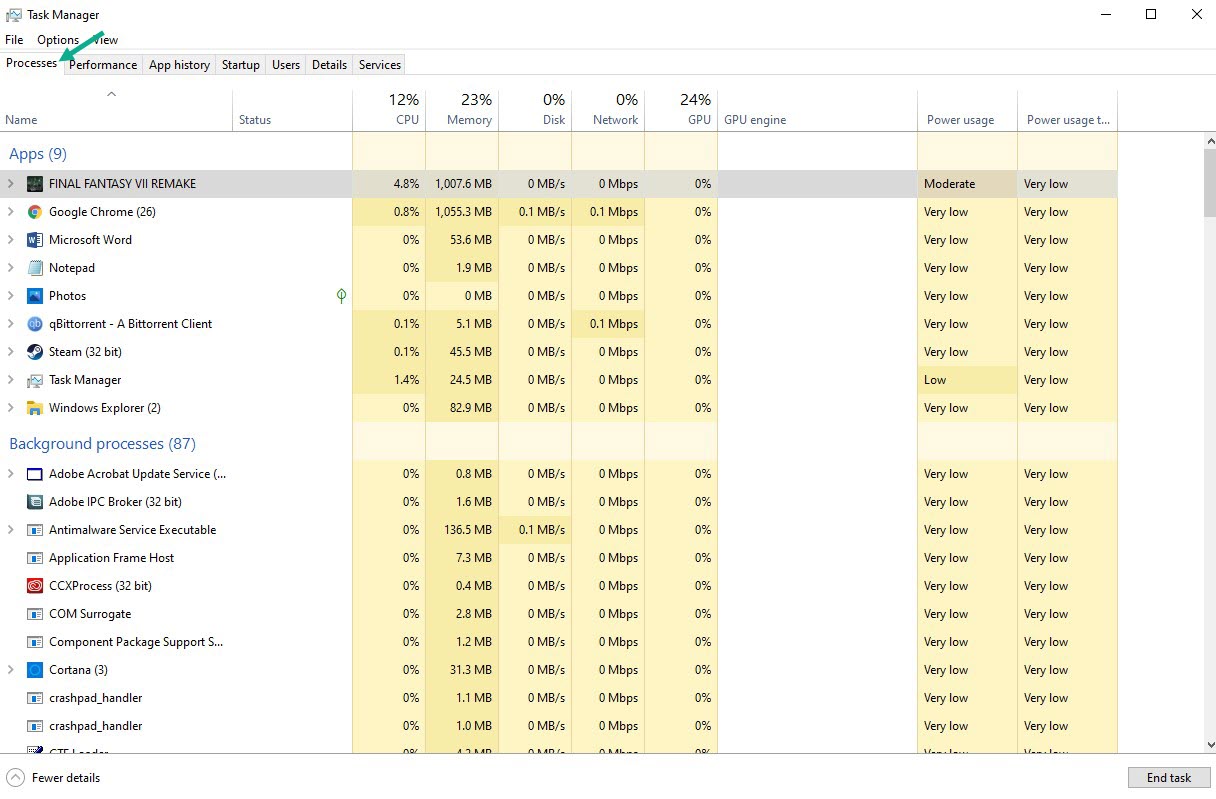Click the FINAL FANTASY VII REMAKE app icon
The image size is (1216, 799).
click(x=35, y=184)
